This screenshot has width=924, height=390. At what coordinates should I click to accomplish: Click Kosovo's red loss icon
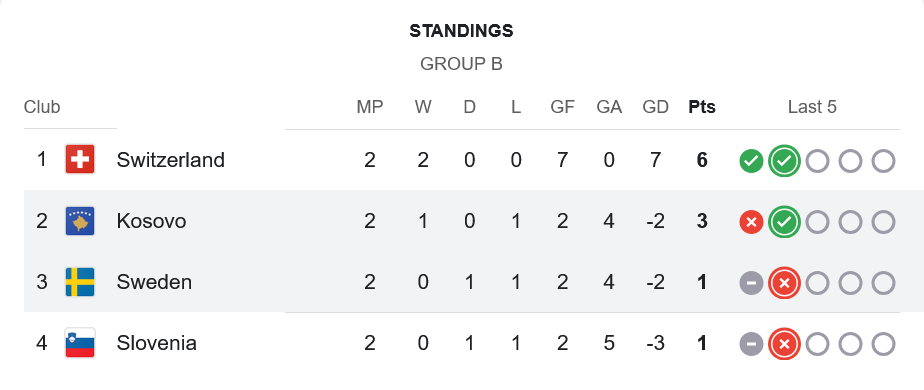click(751, 222)
